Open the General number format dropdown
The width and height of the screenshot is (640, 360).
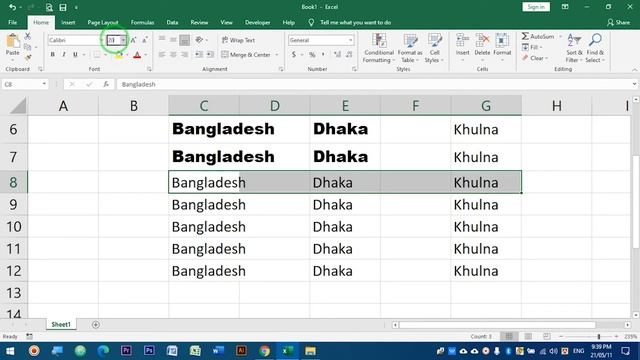pos(351,40)
